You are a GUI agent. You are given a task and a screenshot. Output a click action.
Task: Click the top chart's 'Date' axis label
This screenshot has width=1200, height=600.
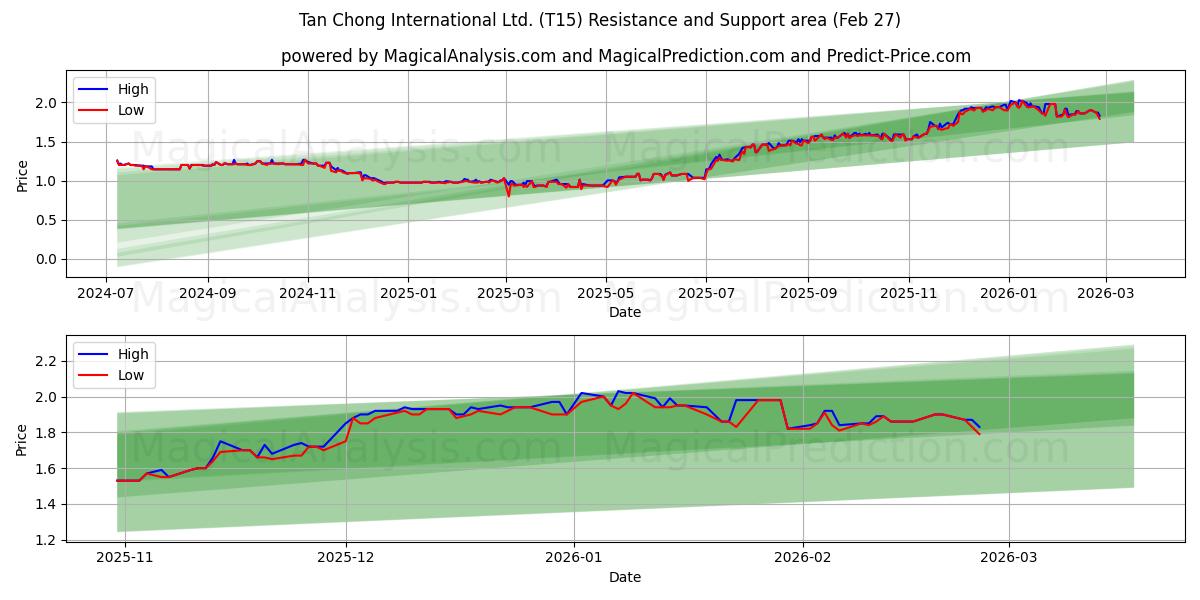click(625, 312)
